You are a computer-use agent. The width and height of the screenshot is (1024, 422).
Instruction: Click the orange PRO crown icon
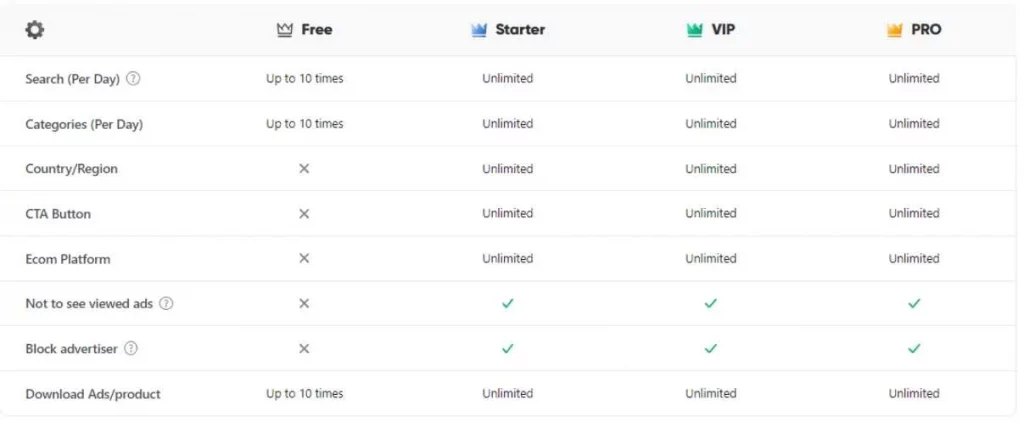[x=895, y=30]
